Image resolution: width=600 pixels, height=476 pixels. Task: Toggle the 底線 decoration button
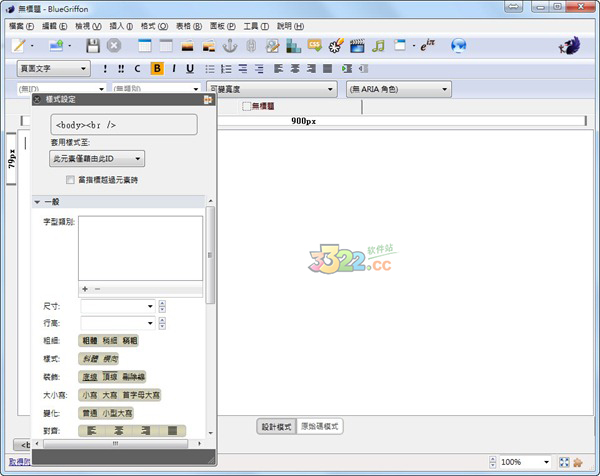coord(90,376)
